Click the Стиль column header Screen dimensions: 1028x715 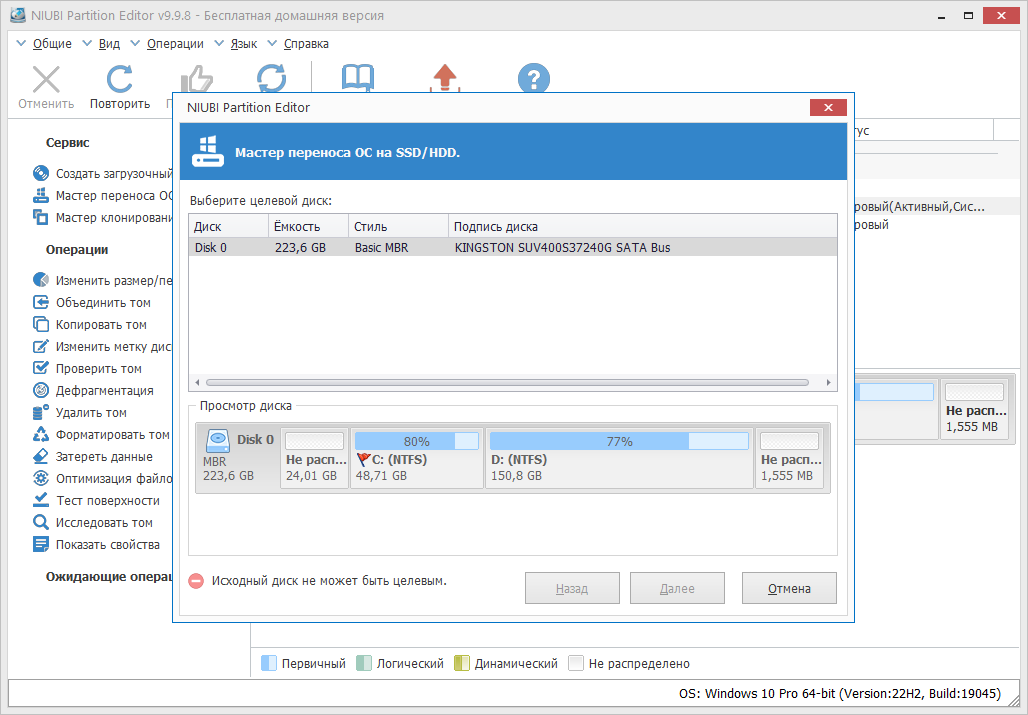tap(398, 226)
